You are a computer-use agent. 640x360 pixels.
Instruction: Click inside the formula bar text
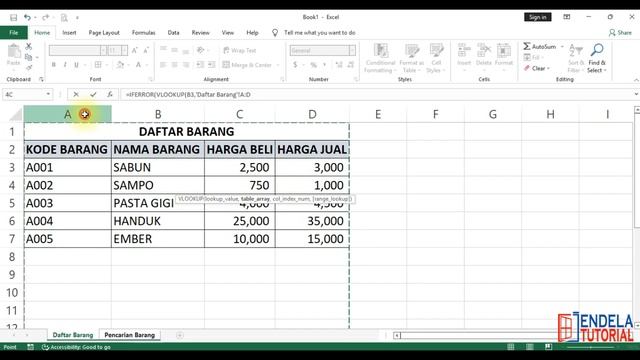pos(188,95)
